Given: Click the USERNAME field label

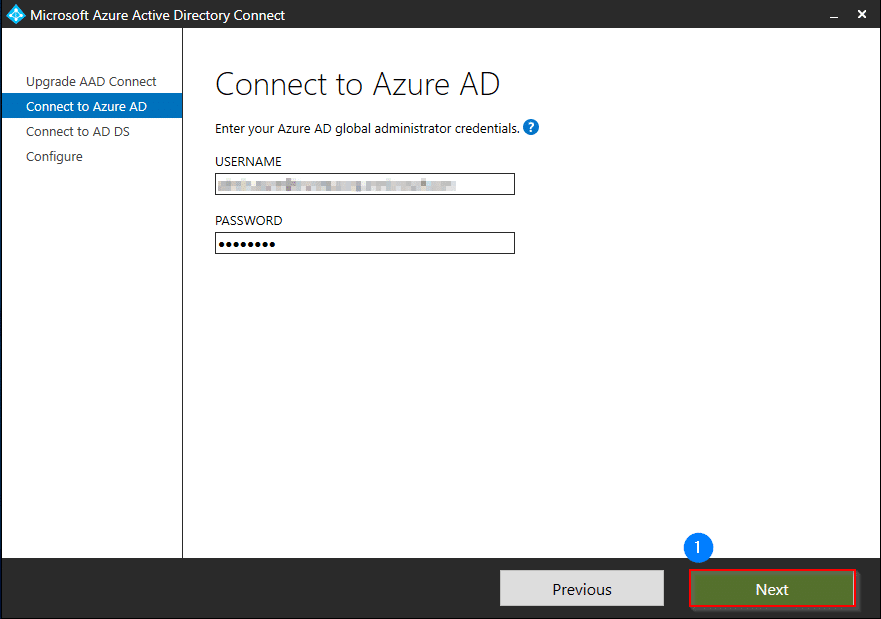Looking at the screenshot, I should pos(248,162).
